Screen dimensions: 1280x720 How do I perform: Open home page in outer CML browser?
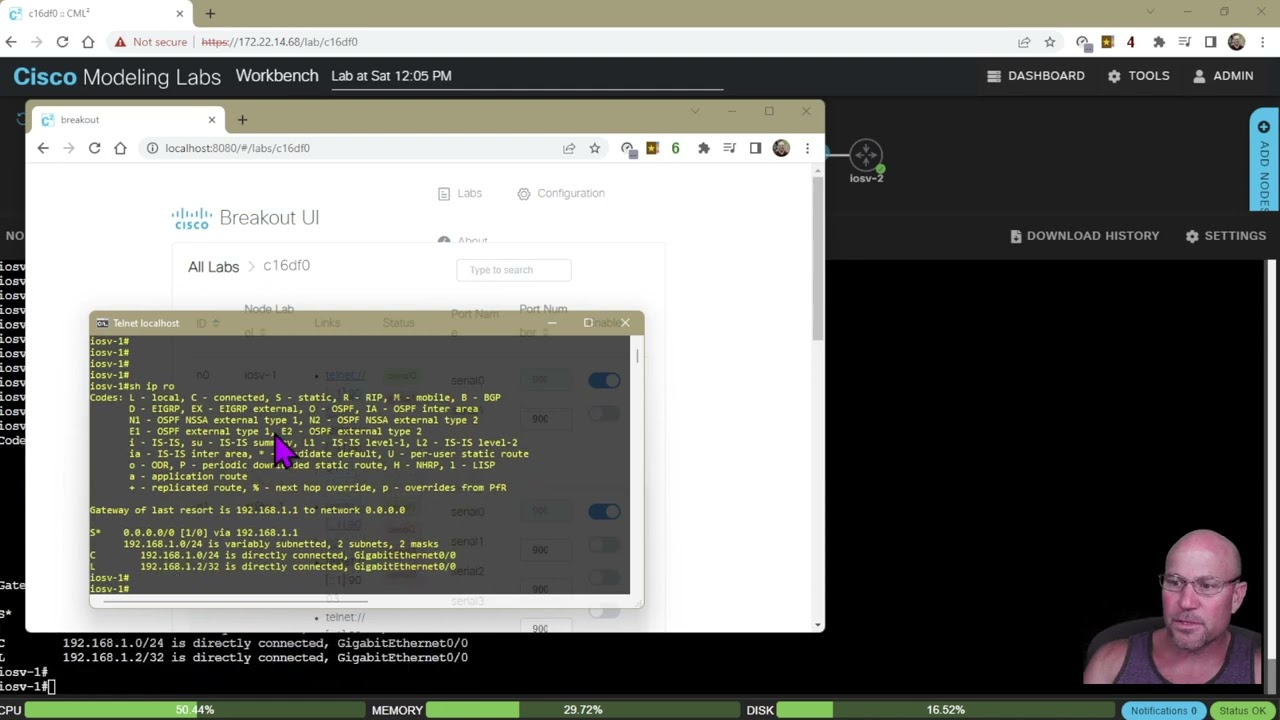click(88, 42)
